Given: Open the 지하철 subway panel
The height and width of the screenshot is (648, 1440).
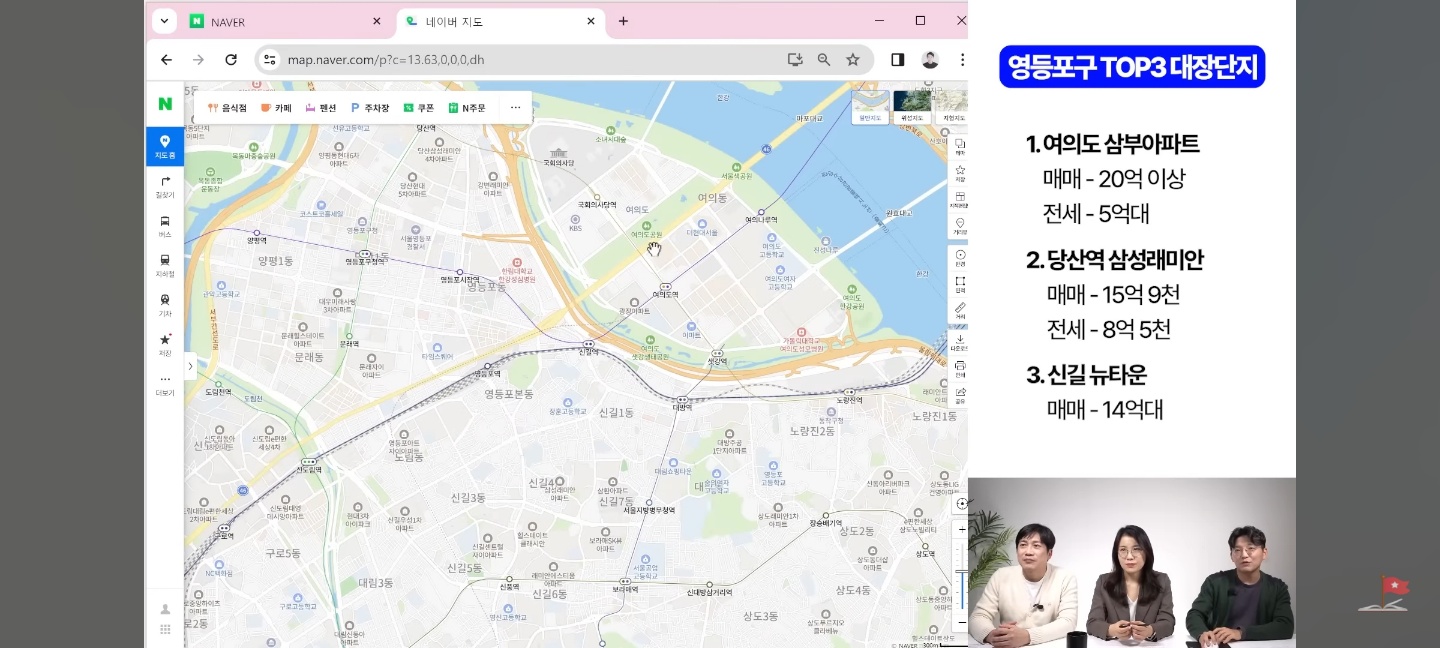Looking at the screenshot, I should (165, 265).
